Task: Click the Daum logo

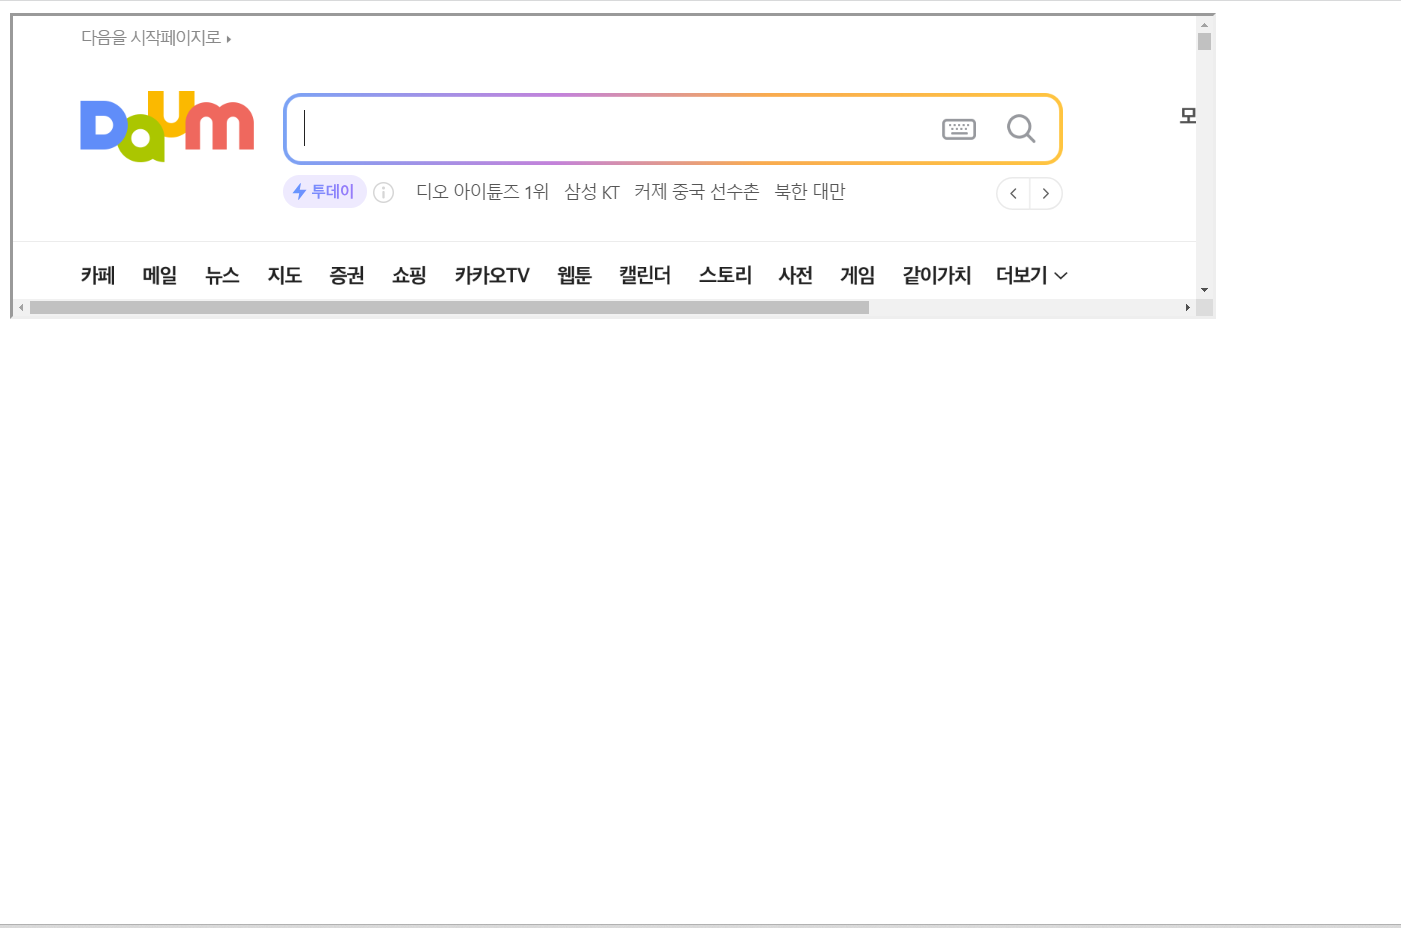Action: pos(167,127)
